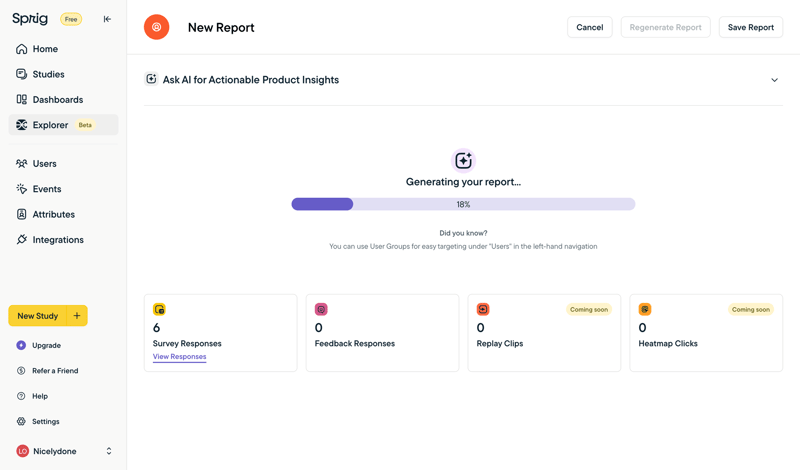This screenshot has width=800, height=470.
Task: Click the Ask AI for Actionable Product Insights heading
Action: [251, 80]
